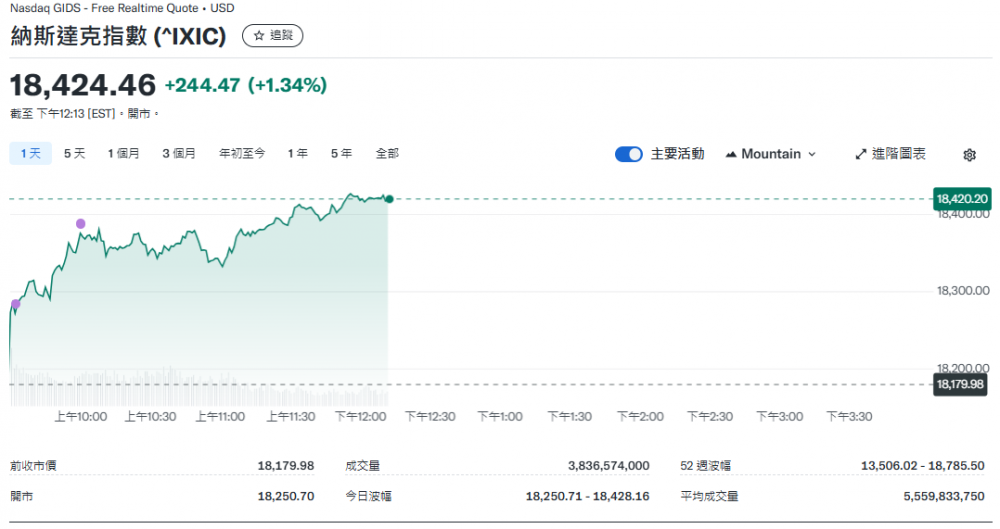Select the 1天 time range
Screen dimensions: 1000x529
[30, 153]
